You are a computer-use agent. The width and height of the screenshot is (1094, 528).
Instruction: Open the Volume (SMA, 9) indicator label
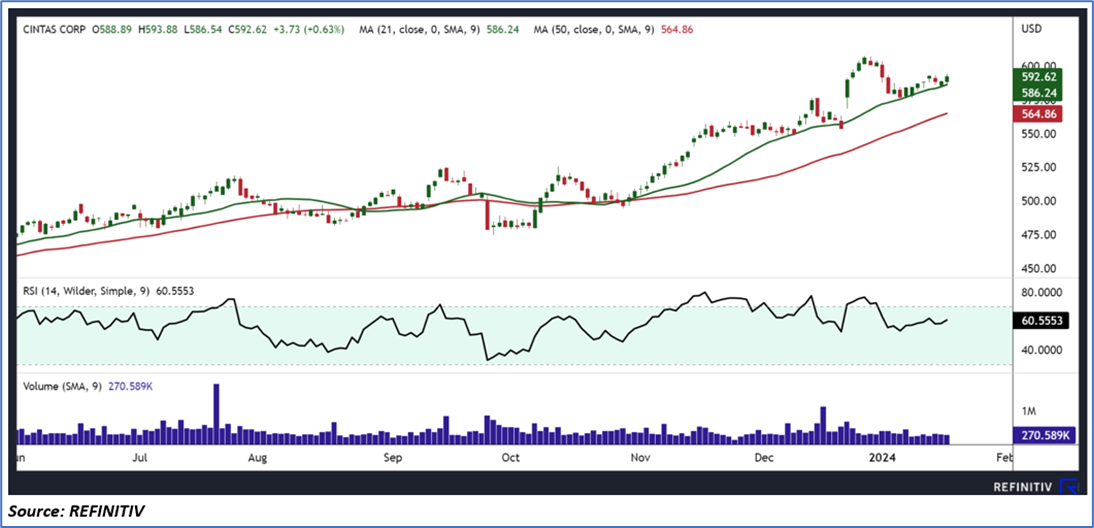click(x=62, y=388)
